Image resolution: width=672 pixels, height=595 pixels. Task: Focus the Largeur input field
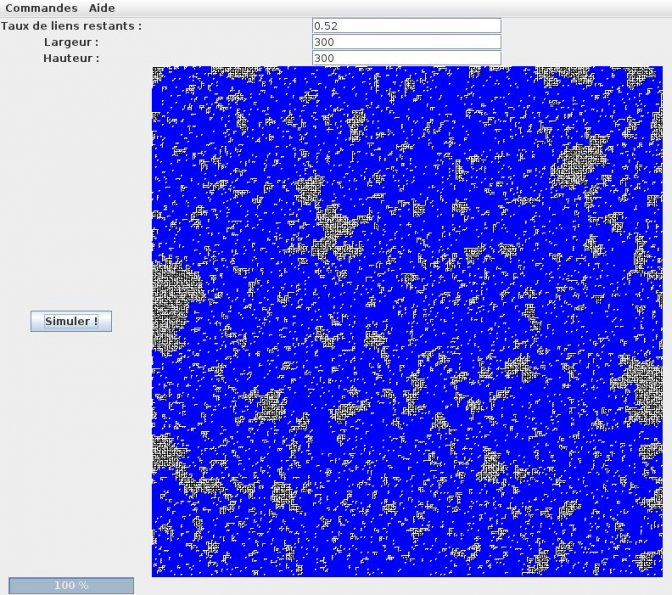point(407,42)
